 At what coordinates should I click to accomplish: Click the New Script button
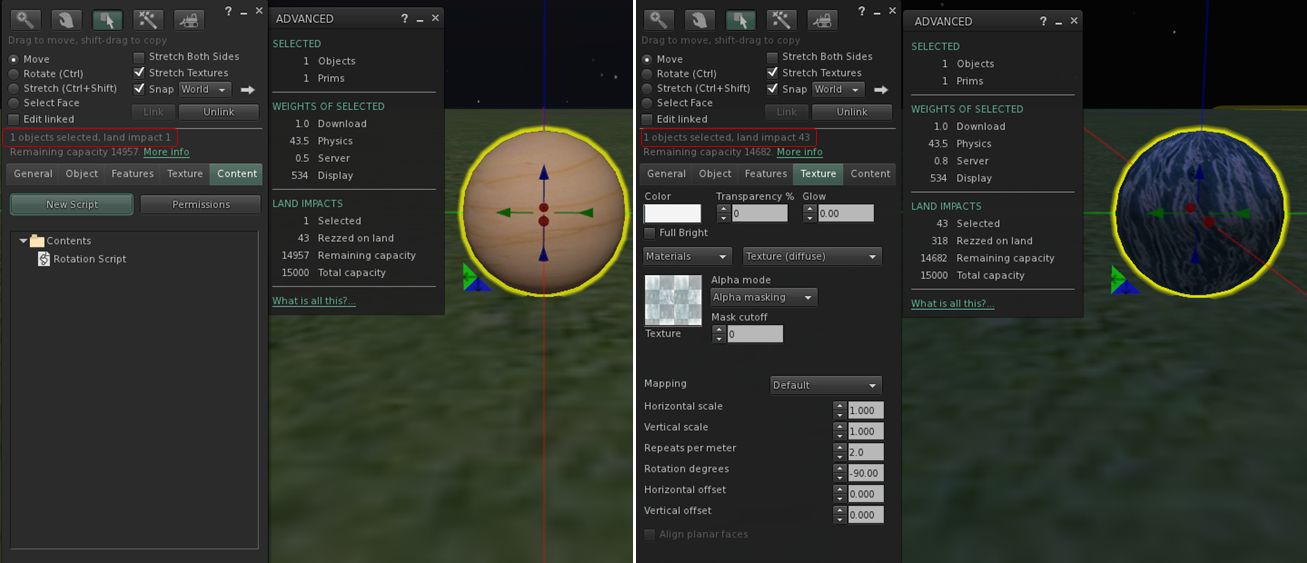(x=71, y=205)
